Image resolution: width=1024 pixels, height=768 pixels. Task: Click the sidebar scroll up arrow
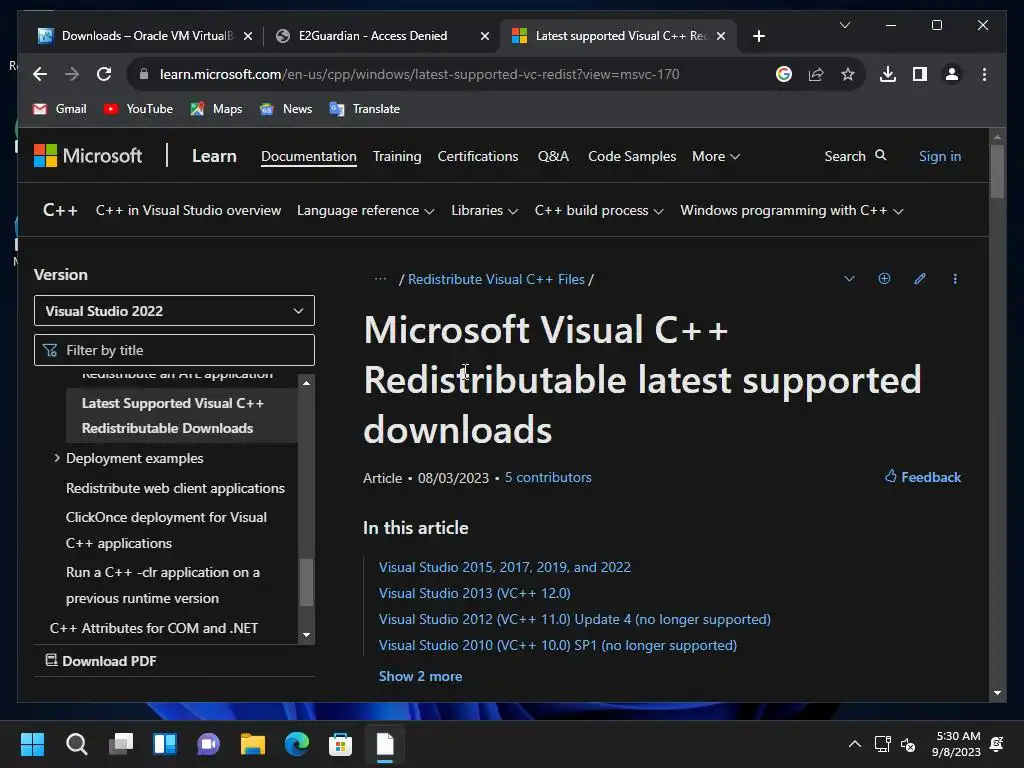[306, 383]
